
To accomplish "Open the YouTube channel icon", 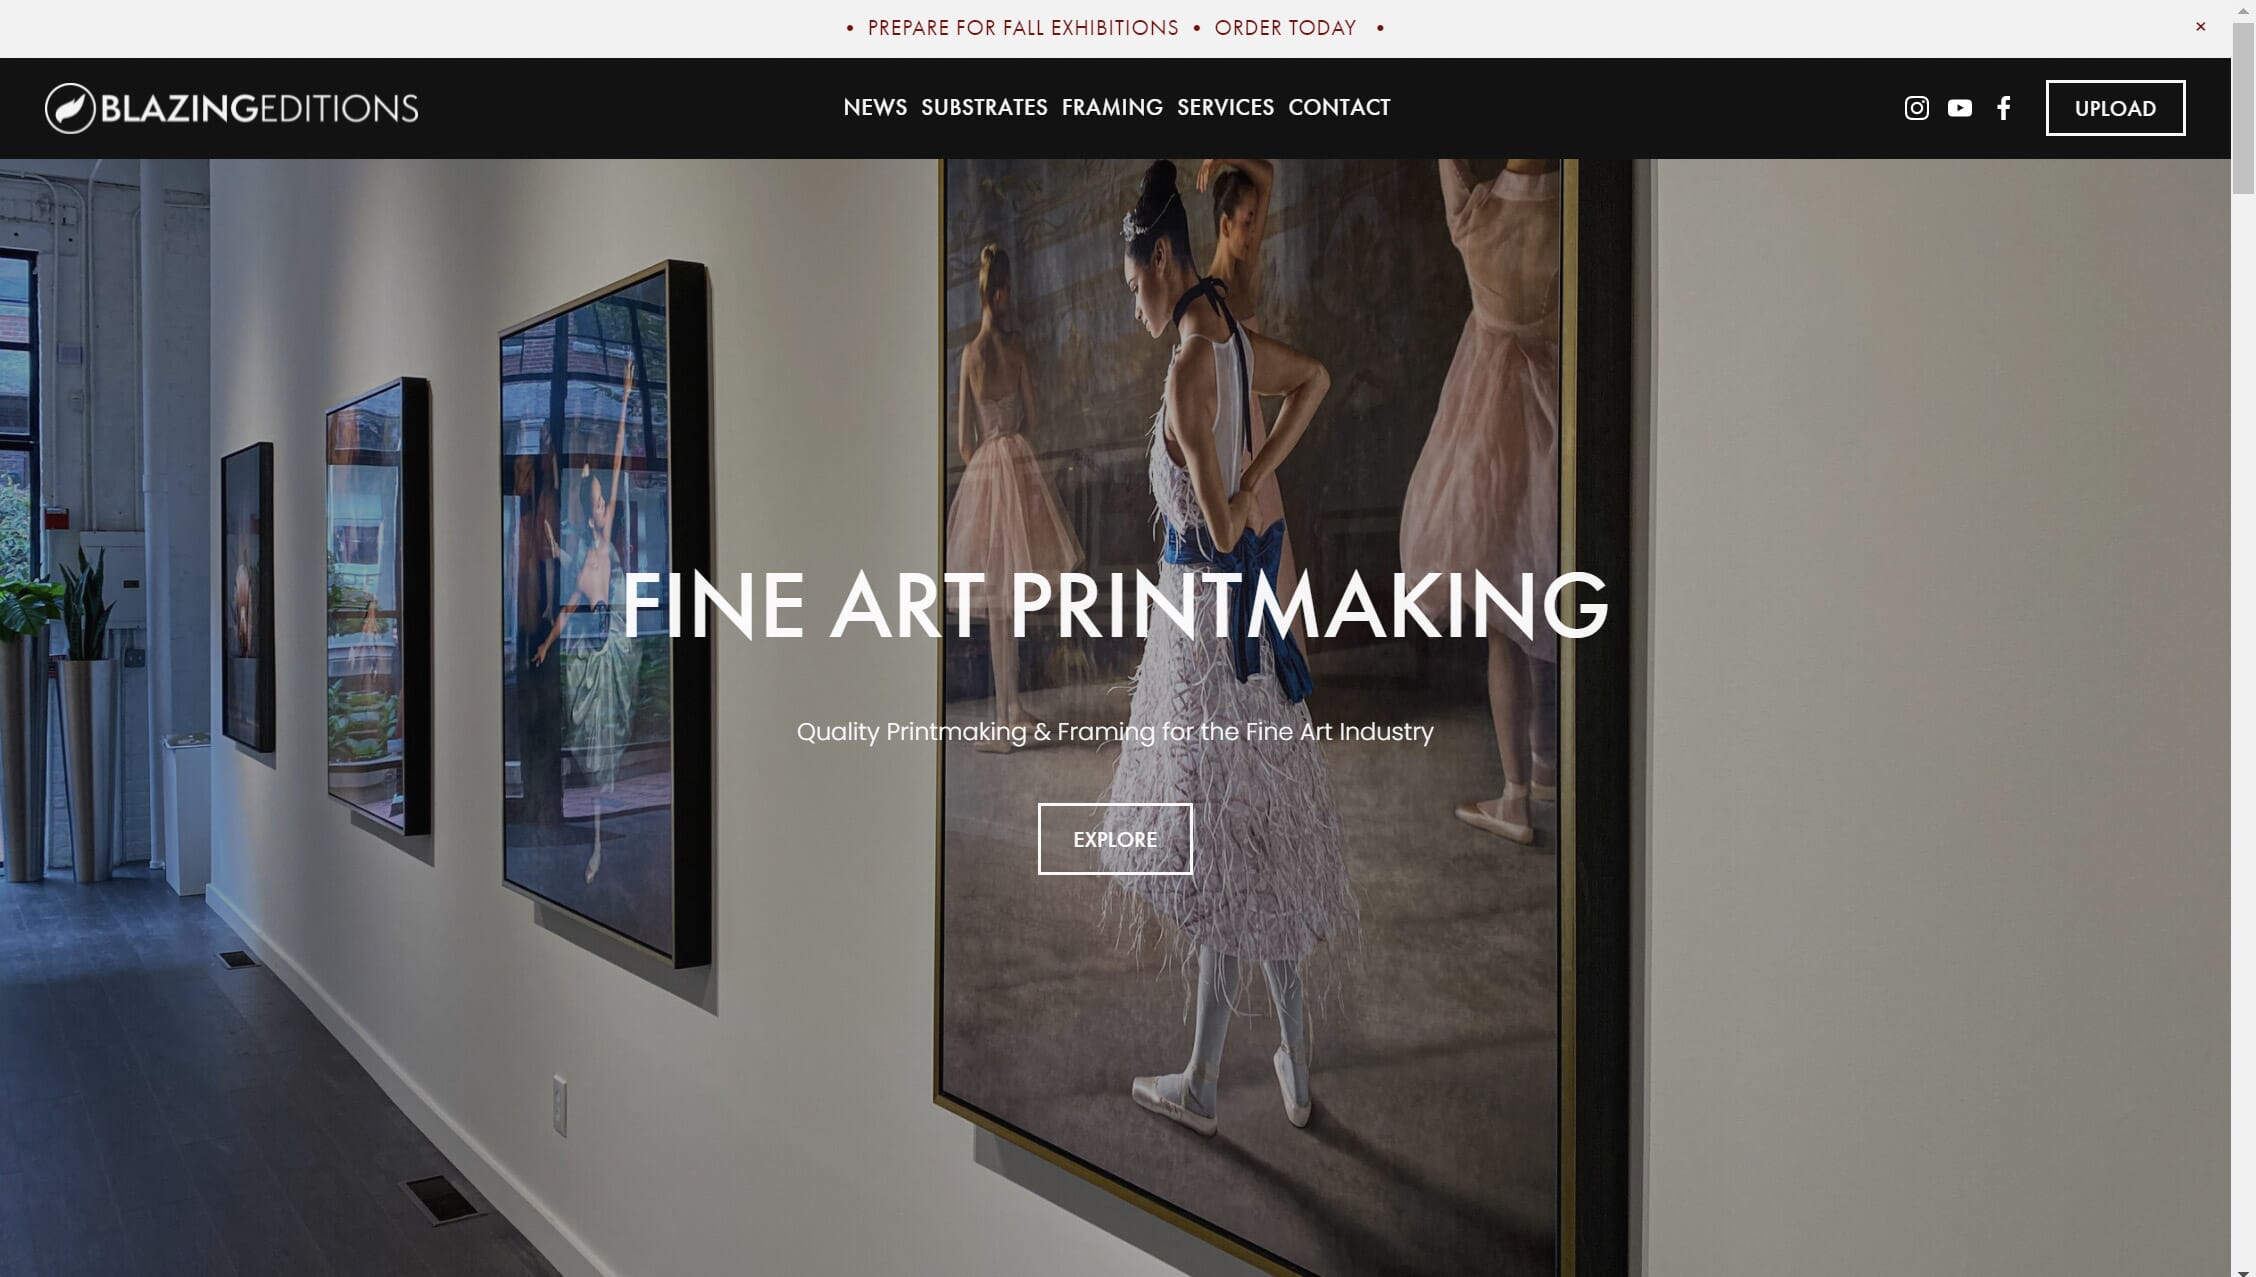I will tap(1960, 108).
